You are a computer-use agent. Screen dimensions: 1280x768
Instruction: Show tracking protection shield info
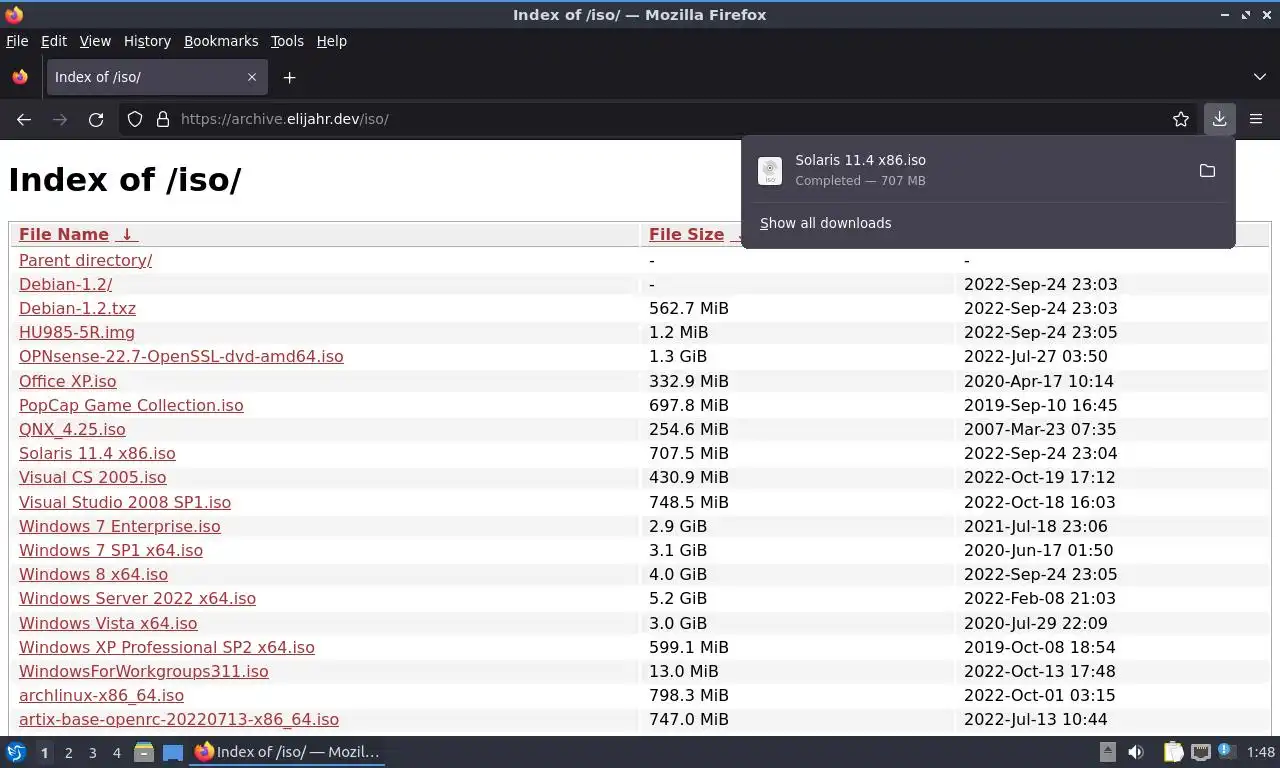pyautogui.click(x=135, y=119)
